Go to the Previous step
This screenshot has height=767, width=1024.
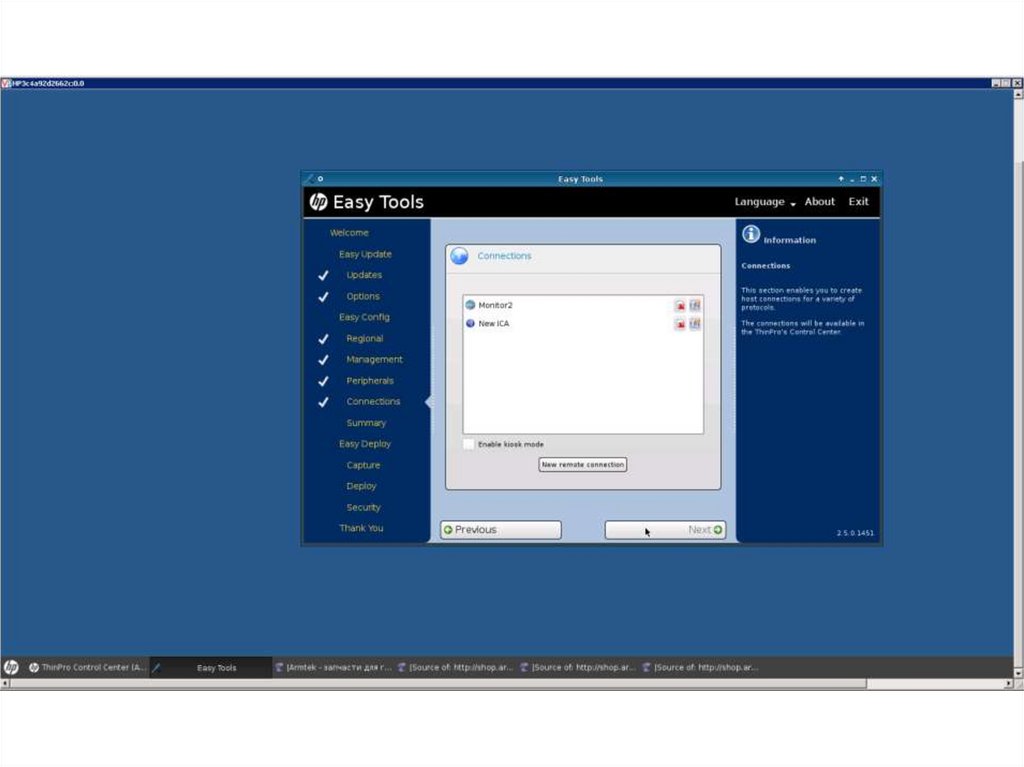point(500,530)
